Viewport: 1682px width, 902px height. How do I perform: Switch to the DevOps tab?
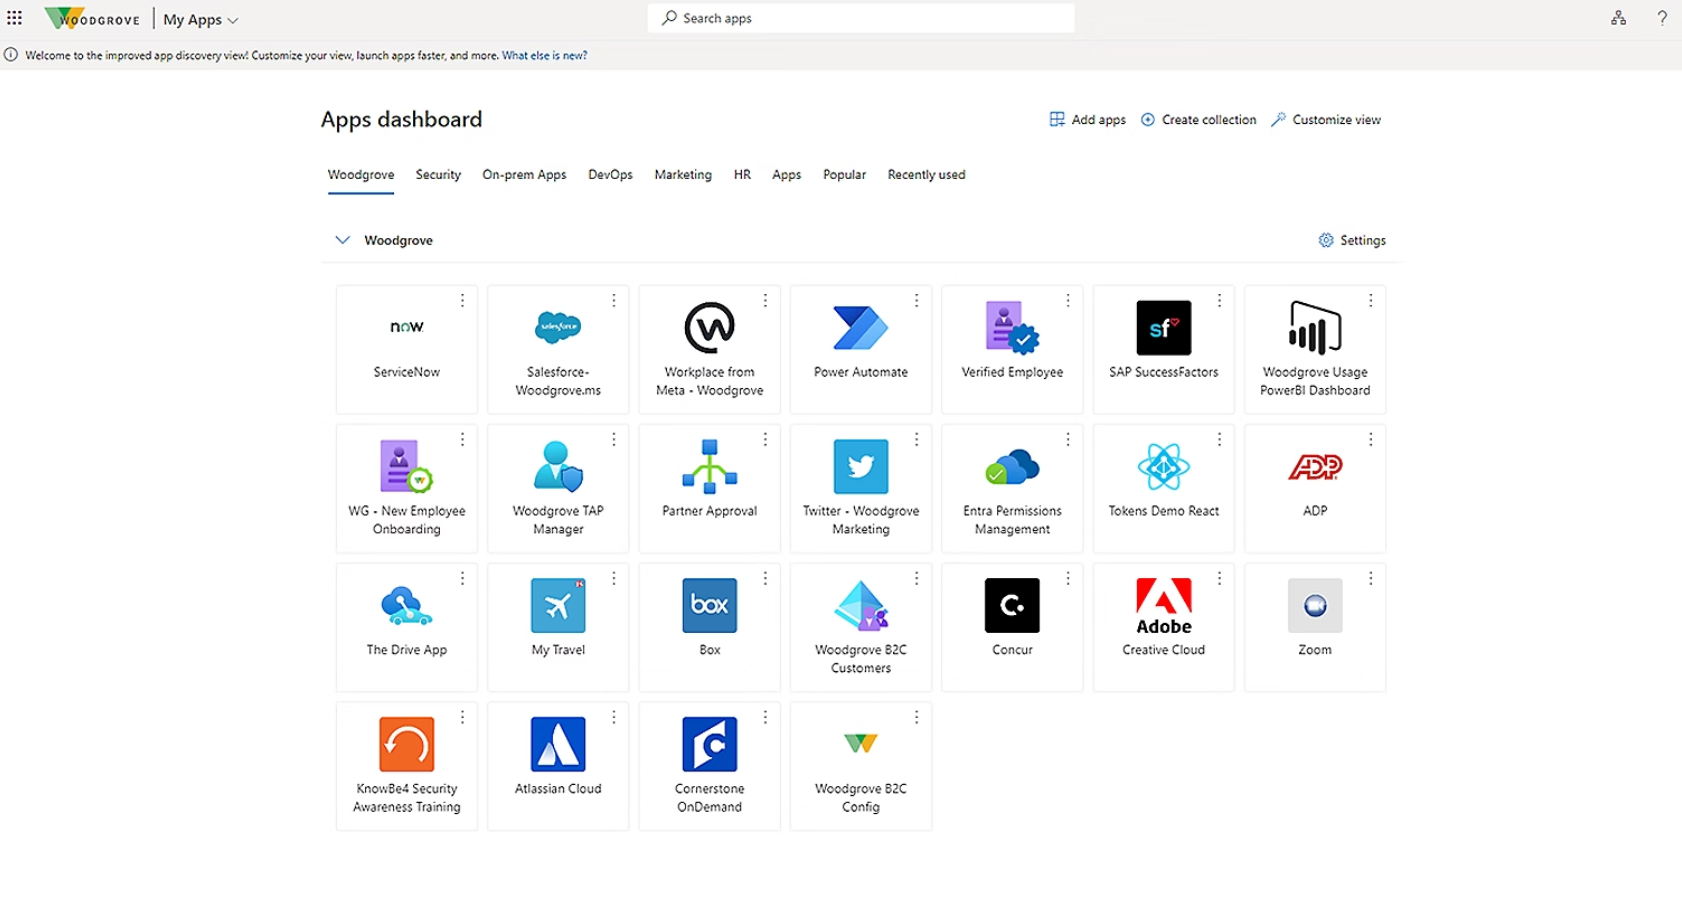click(x=610, y=174)
